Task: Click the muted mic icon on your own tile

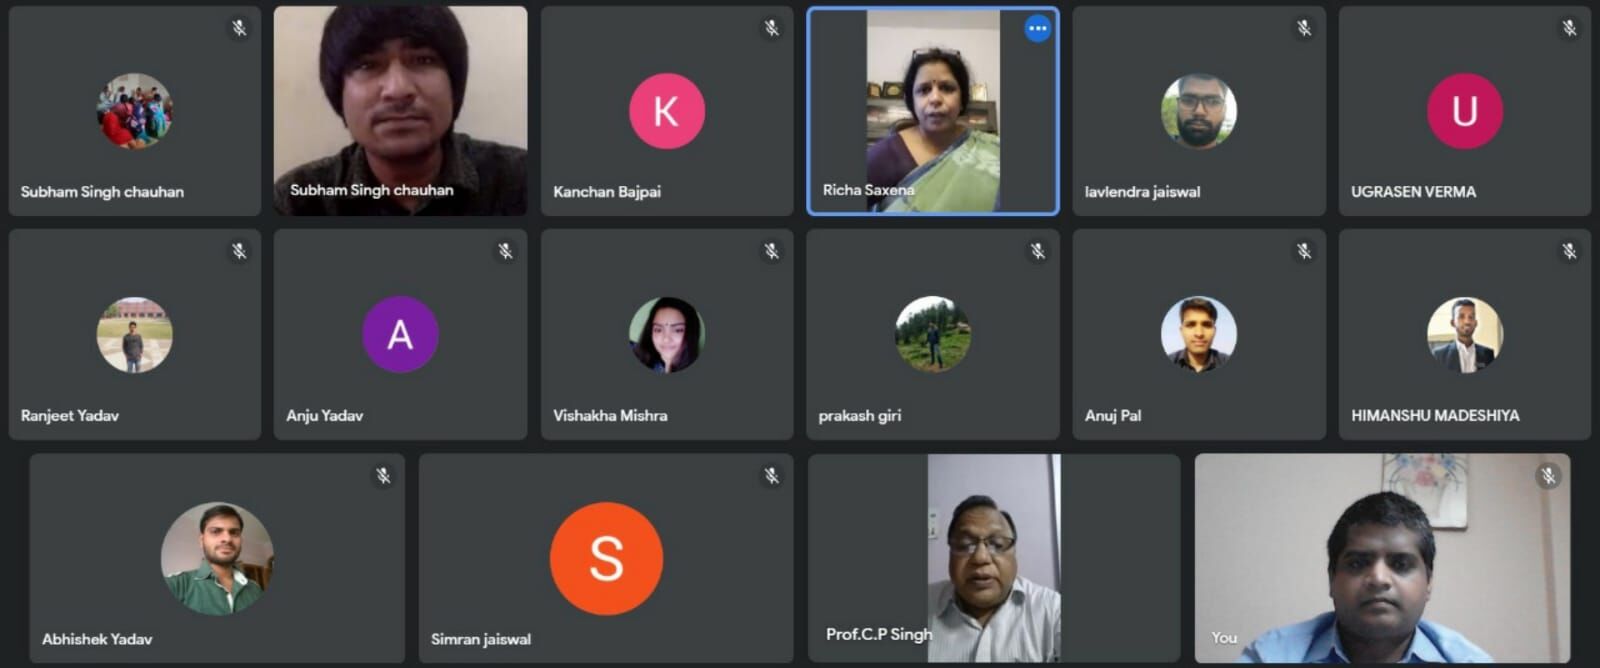Action: coord(1548,476)
